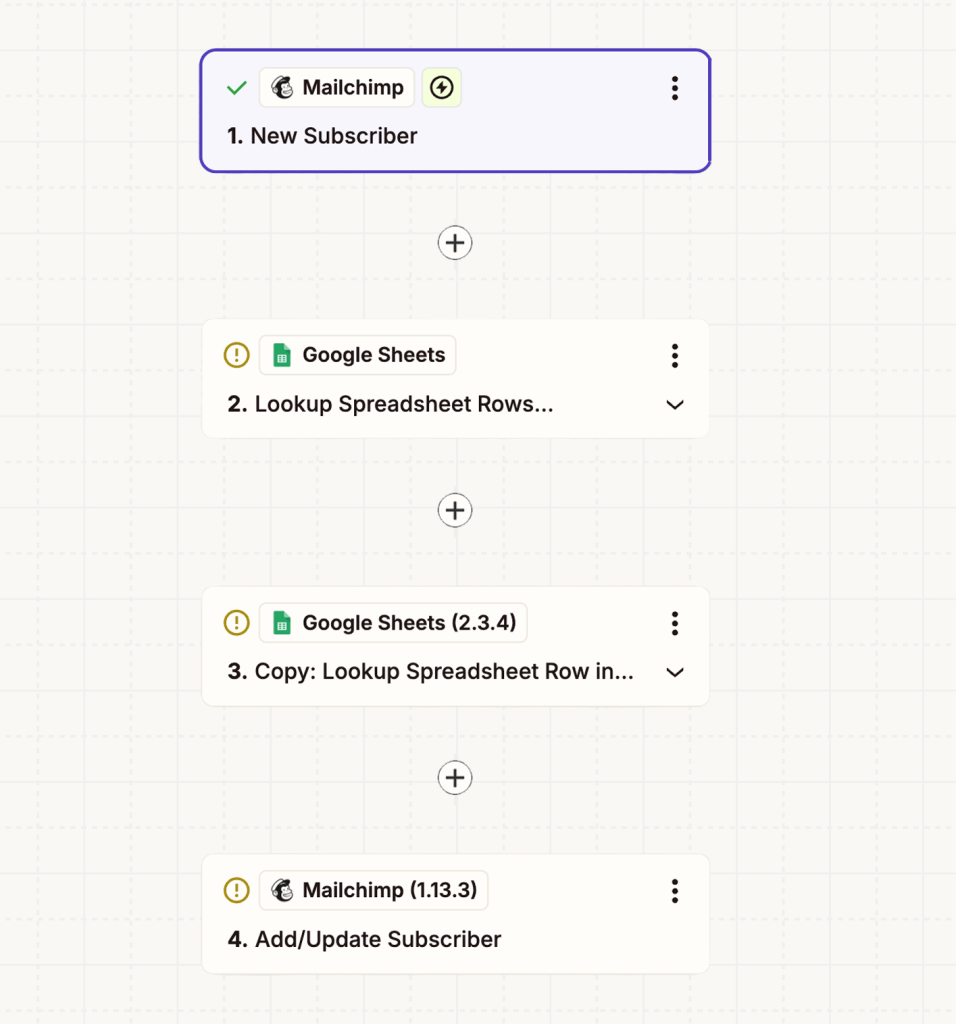Viewport: 956px width, 1024px height.
Task: Expand the Lookup Spreadsheet Rows step chevron
Action: point(675,405)
